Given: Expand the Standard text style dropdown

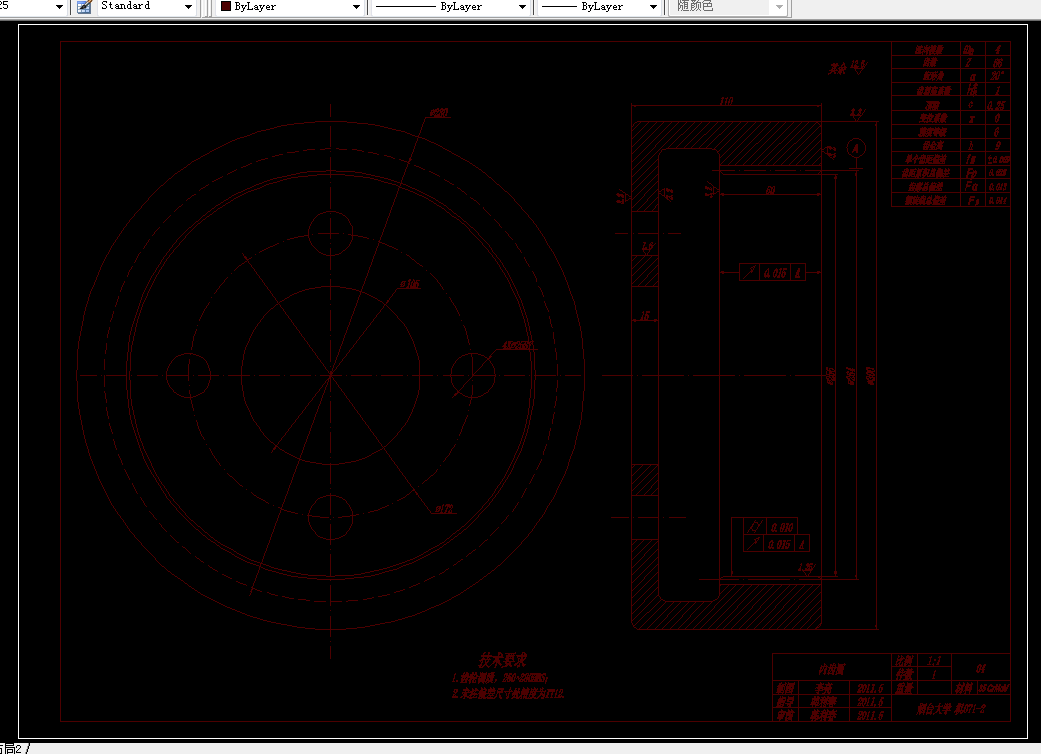Looking at the screenshot, I should (x=188, y=7).
